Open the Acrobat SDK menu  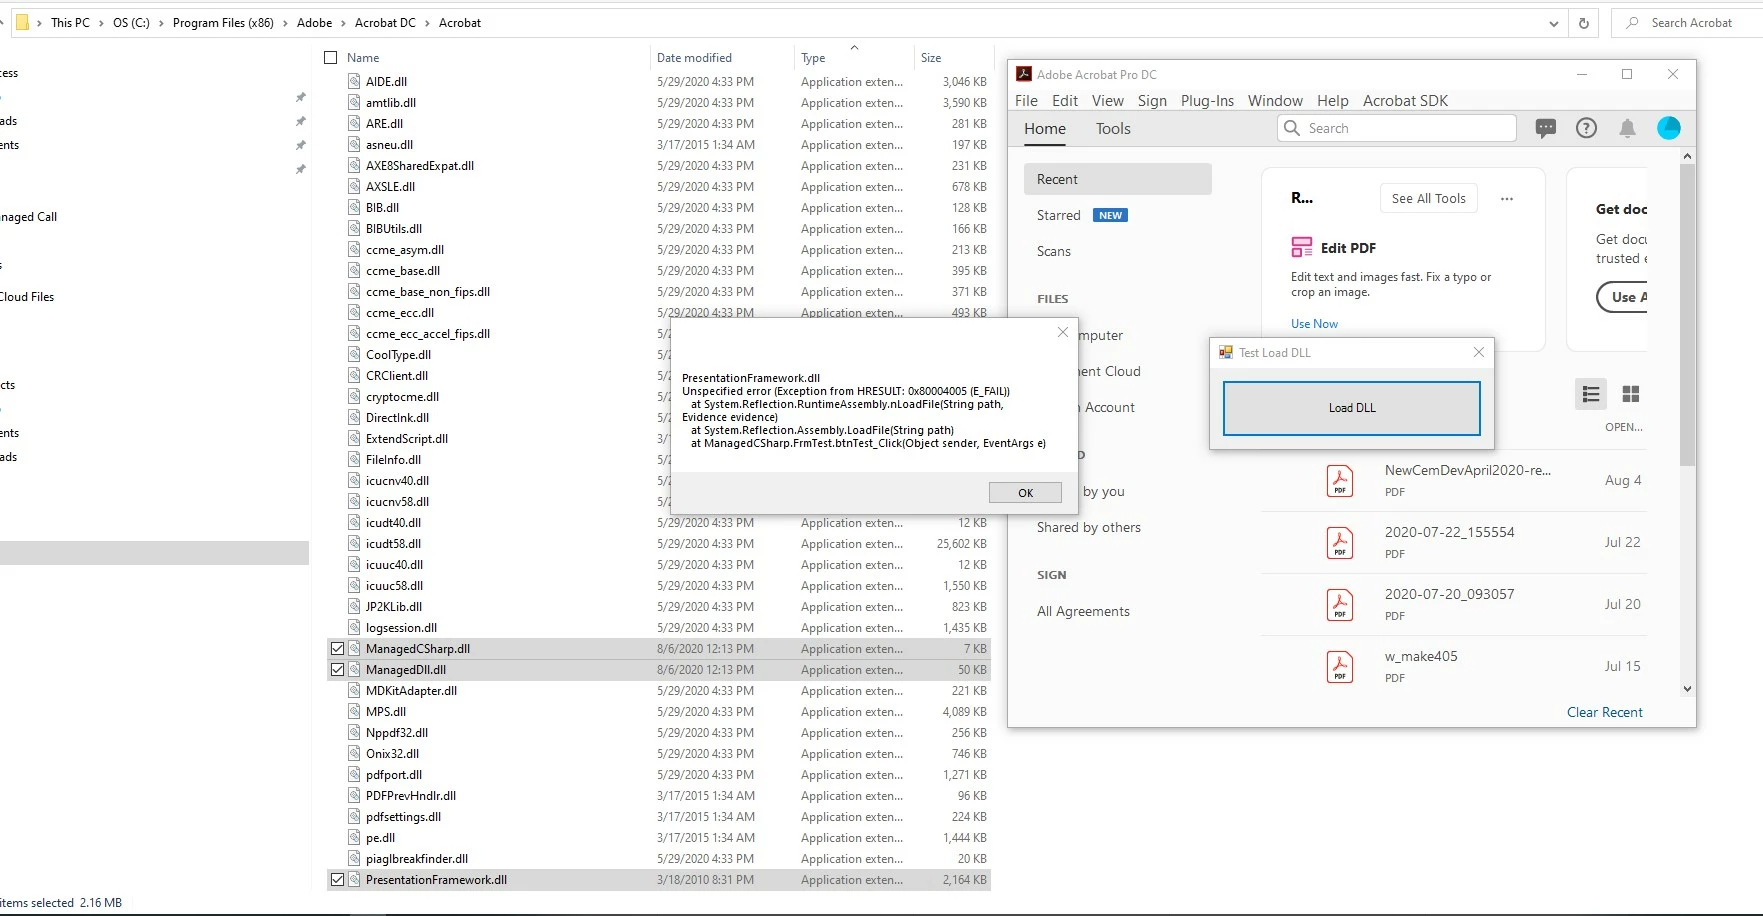click(x=1405, y=100)
